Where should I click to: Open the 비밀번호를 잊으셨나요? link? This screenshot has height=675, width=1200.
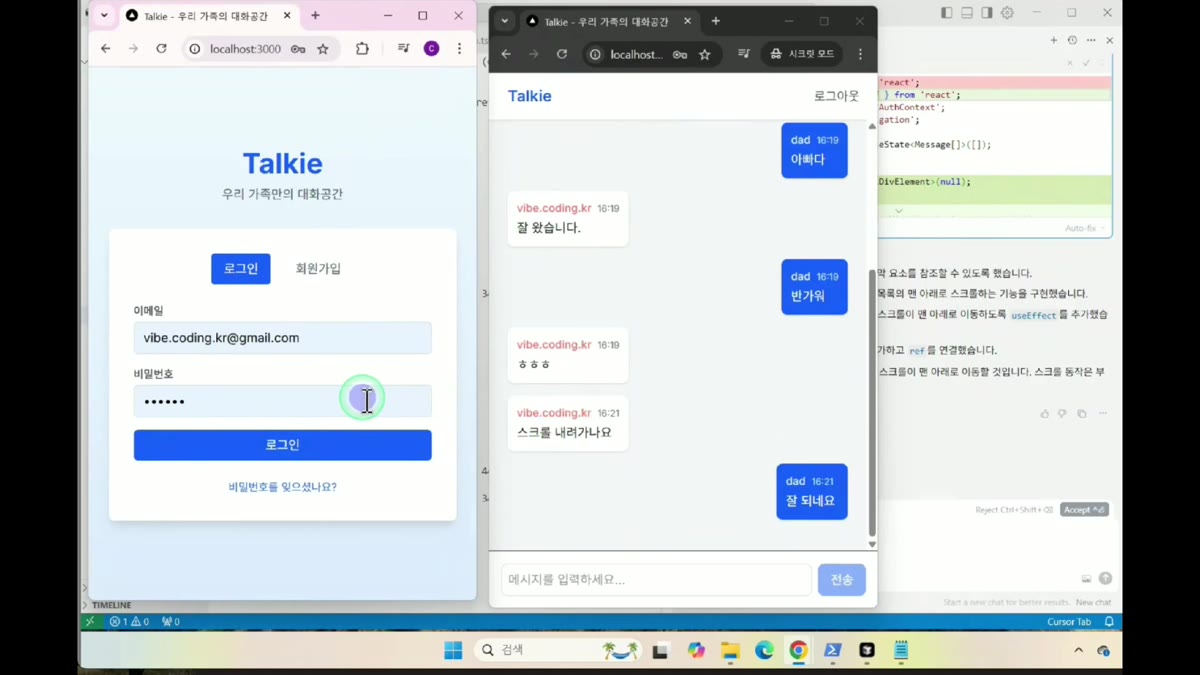point(283,487)
